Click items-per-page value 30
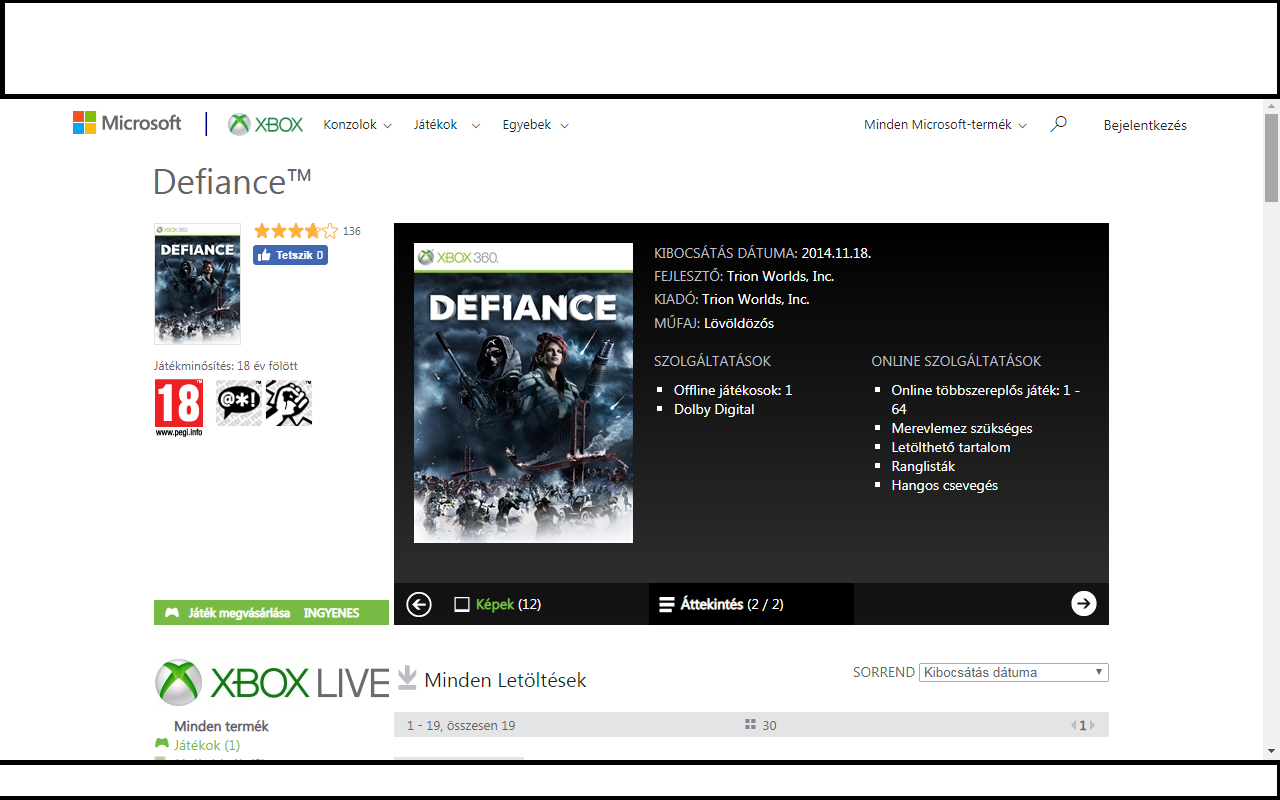This screenshot has height=800, width=1280. [x=769, y=725]
